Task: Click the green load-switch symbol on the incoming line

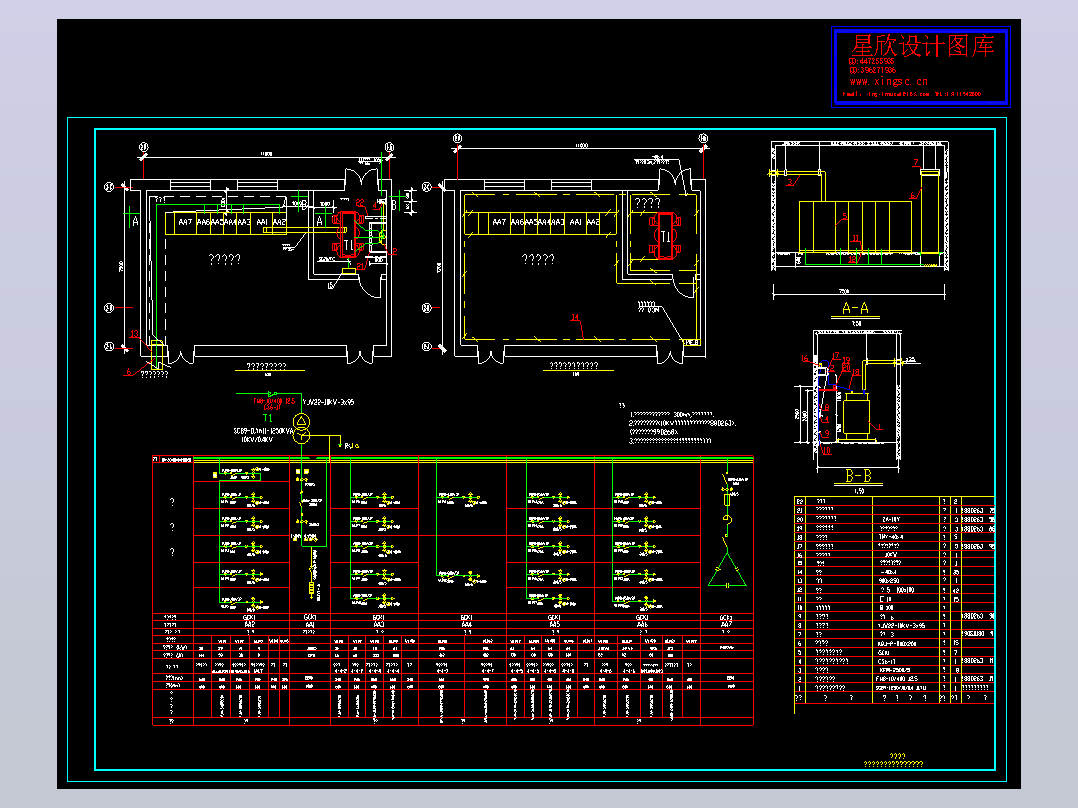Action: click(x=274, y=394)
